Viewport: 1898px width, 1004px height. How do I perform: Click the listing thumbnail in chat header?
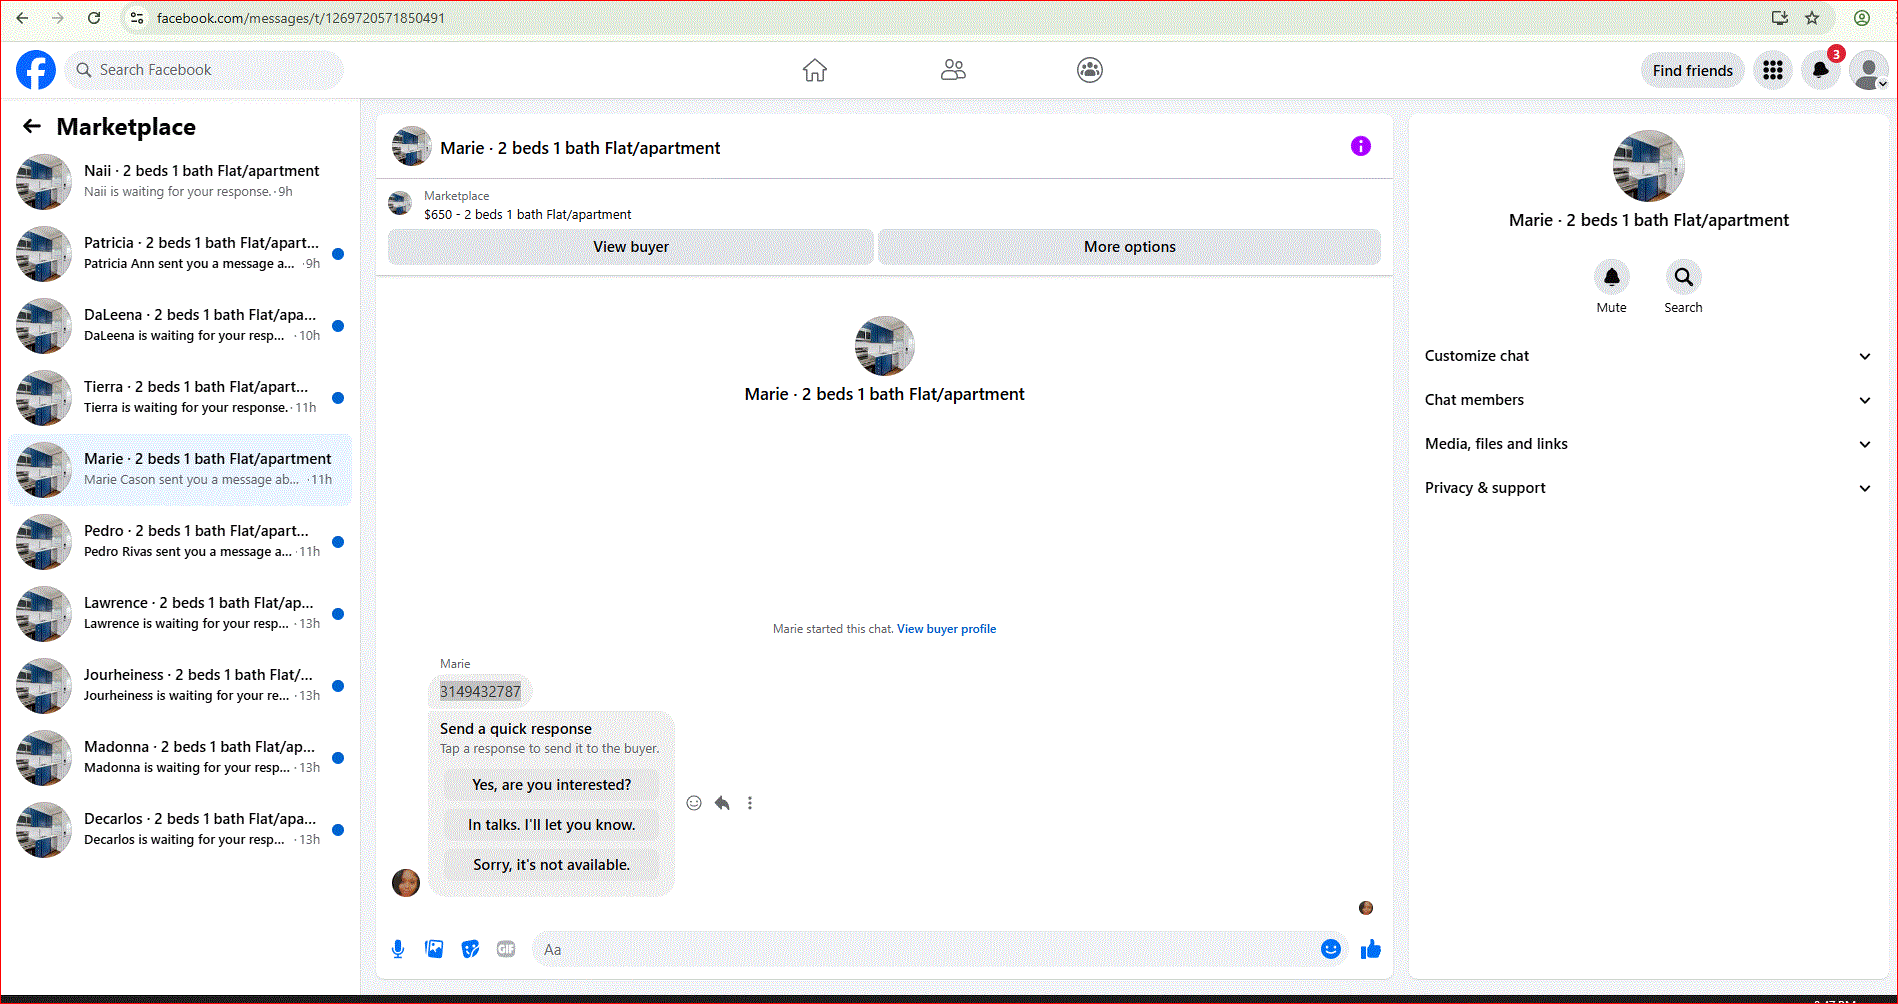coord(412,147)
